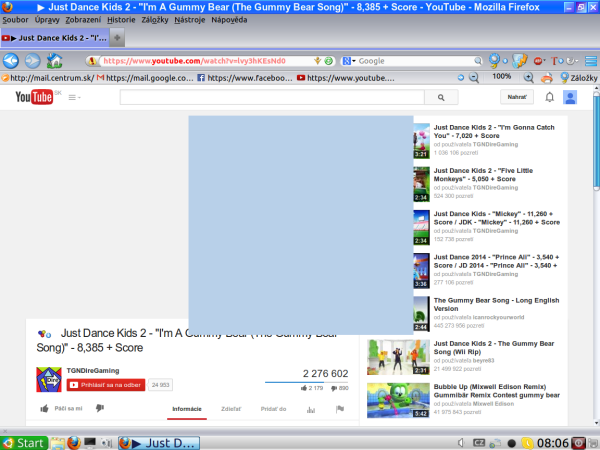Open the Historie menu

pyautogui.click(x=121, y=20)
